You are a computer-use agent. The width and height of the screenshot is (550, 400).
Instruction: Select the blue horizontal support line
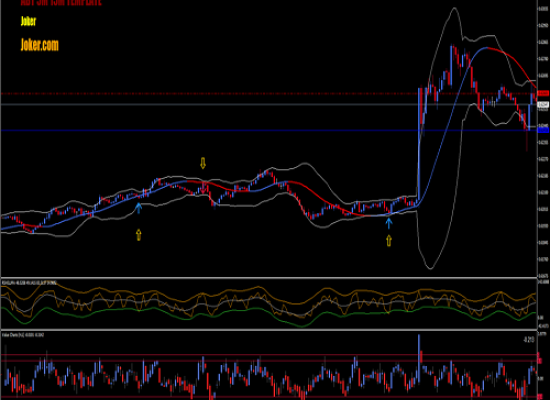tap(268, 130)
